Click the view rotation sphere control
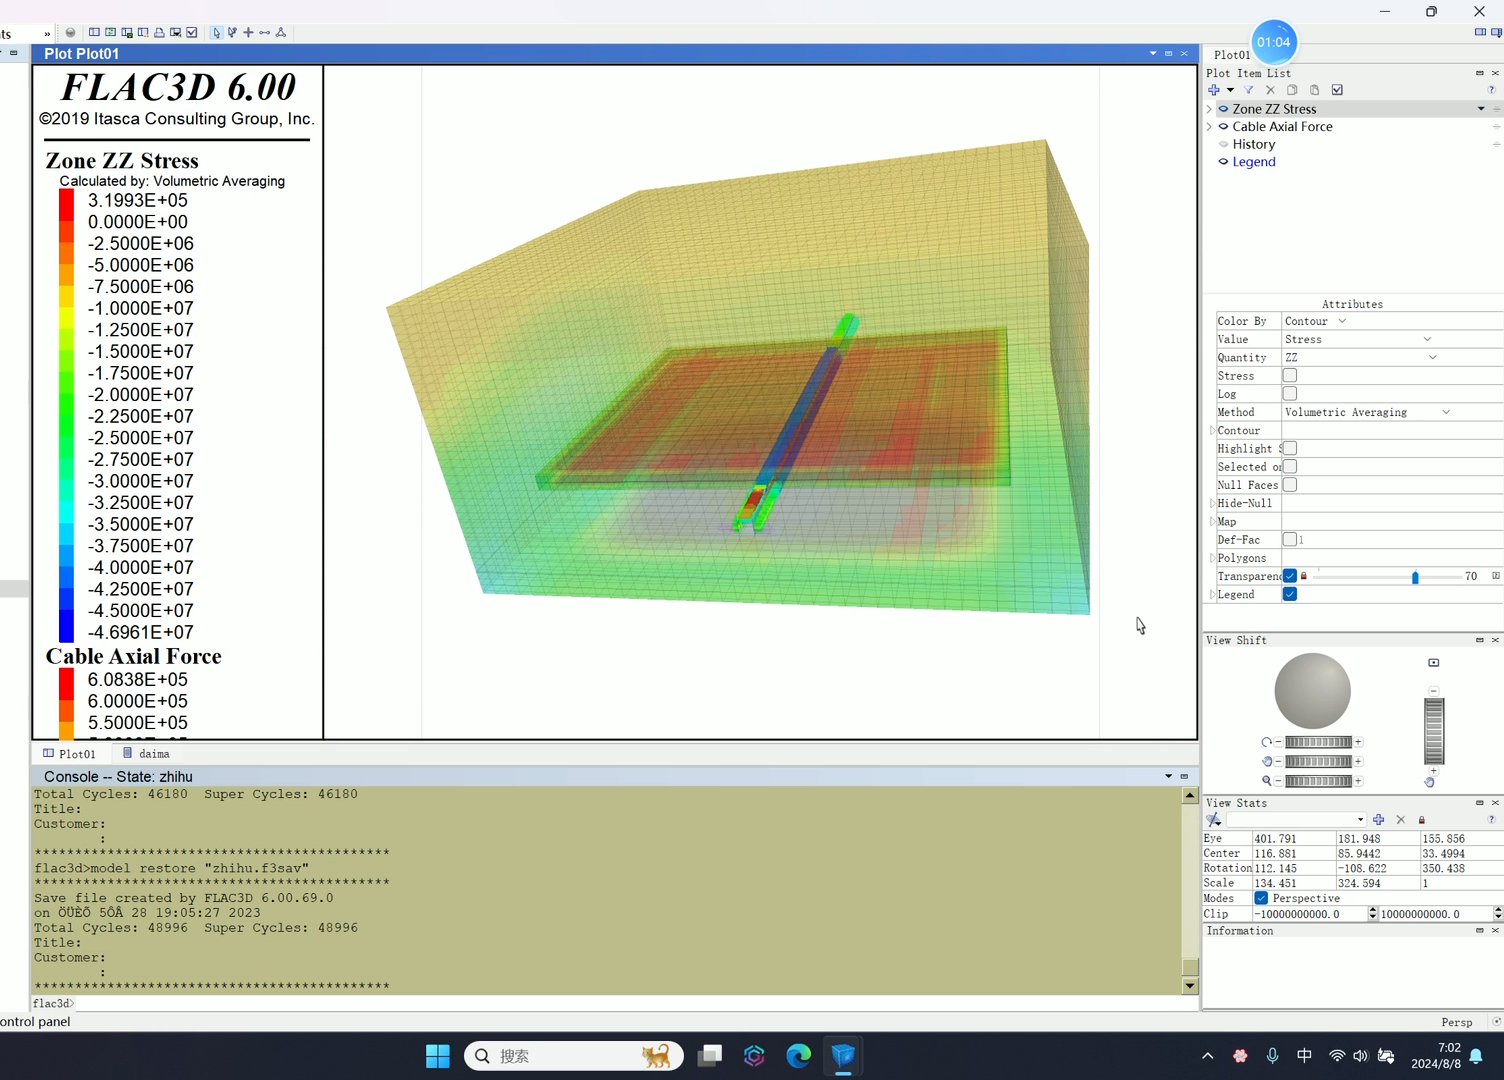This screenshot has height=1080, width=1504. point(1312,691)
